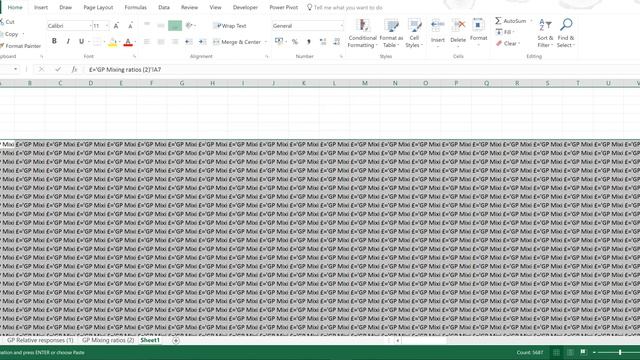Open the AutoSum dropdown arrow
This screenshot has width=640, height=360.
point(531,21)
